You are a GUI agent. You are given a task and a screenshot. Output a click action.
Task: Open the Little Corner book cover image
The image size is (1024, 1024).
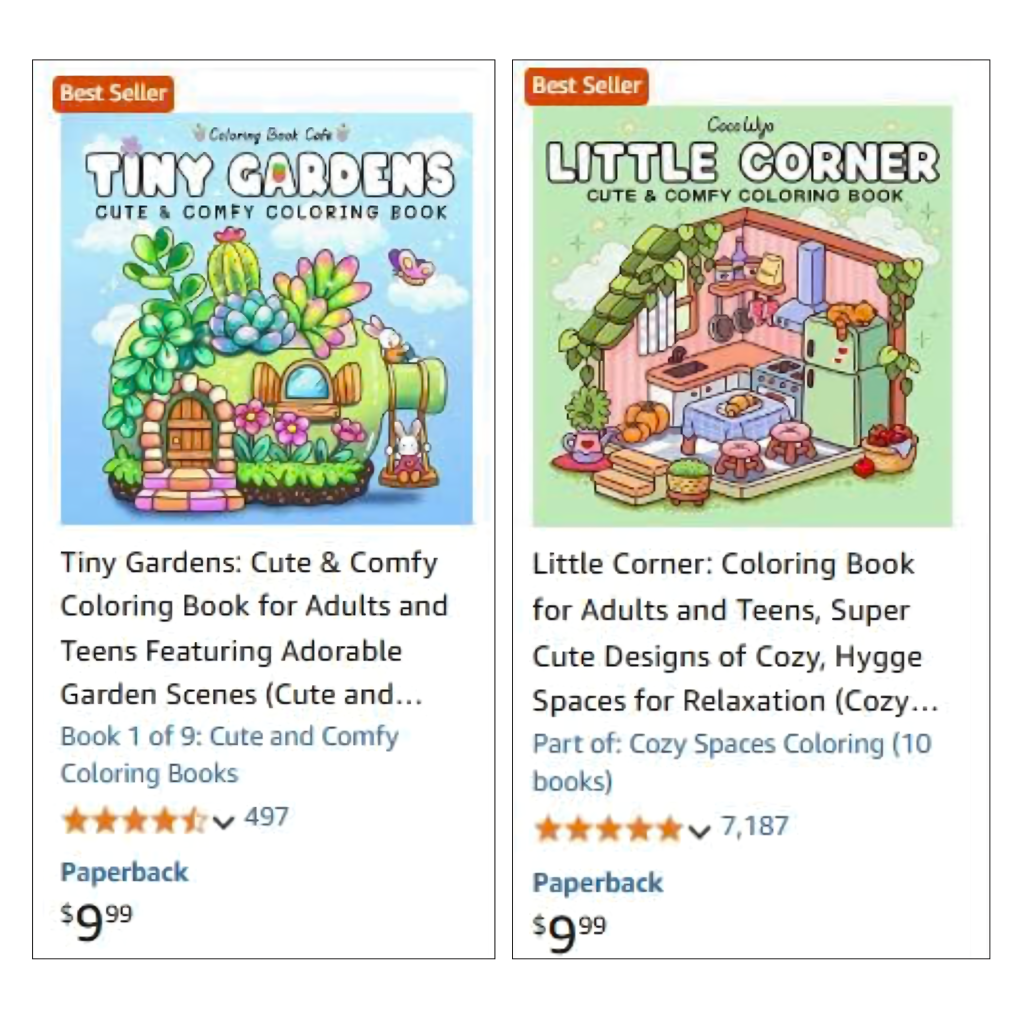(x=742, y=316)
